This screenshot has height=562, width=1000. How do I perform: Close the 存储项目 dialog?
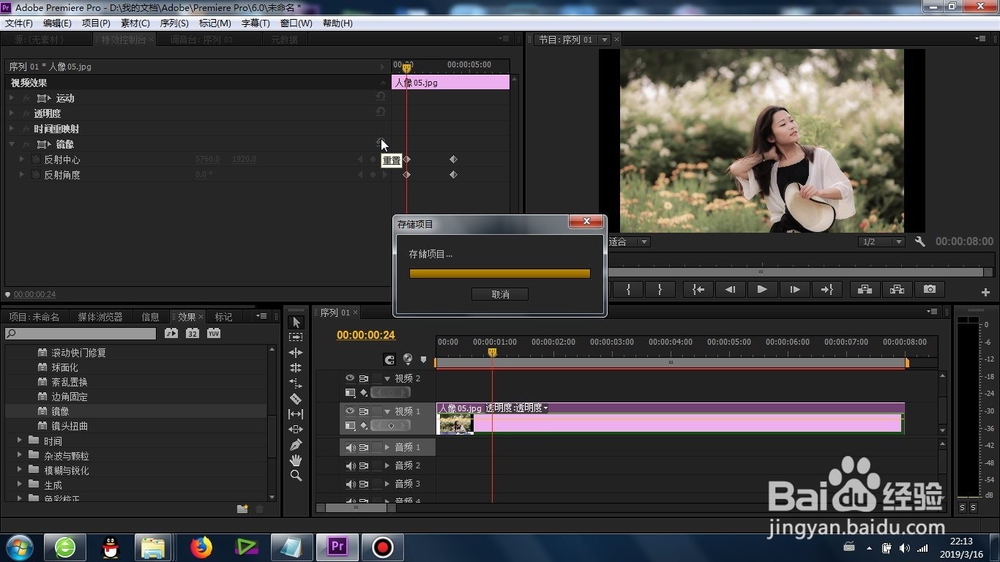587,221
